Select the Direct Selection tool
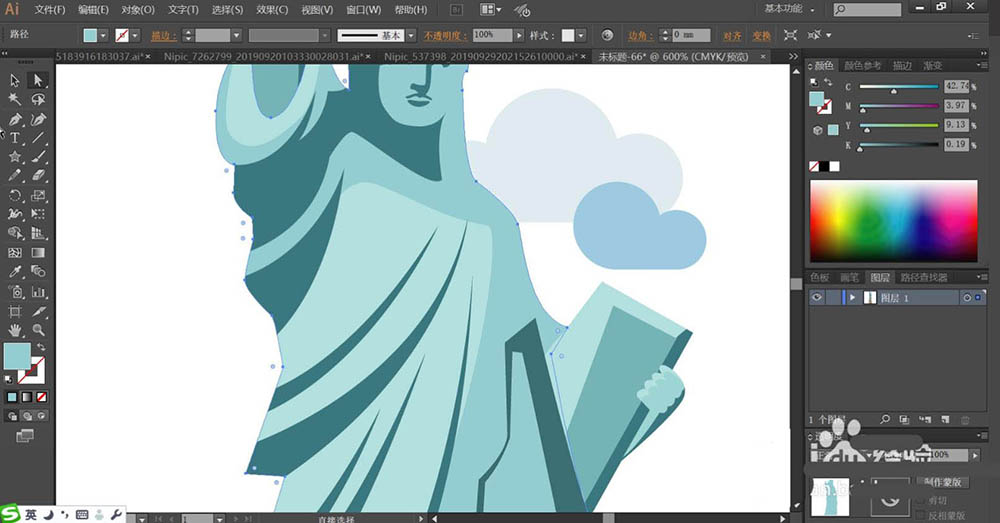The width and height of the screenshot is (1000, 523). tap(38, 80)
